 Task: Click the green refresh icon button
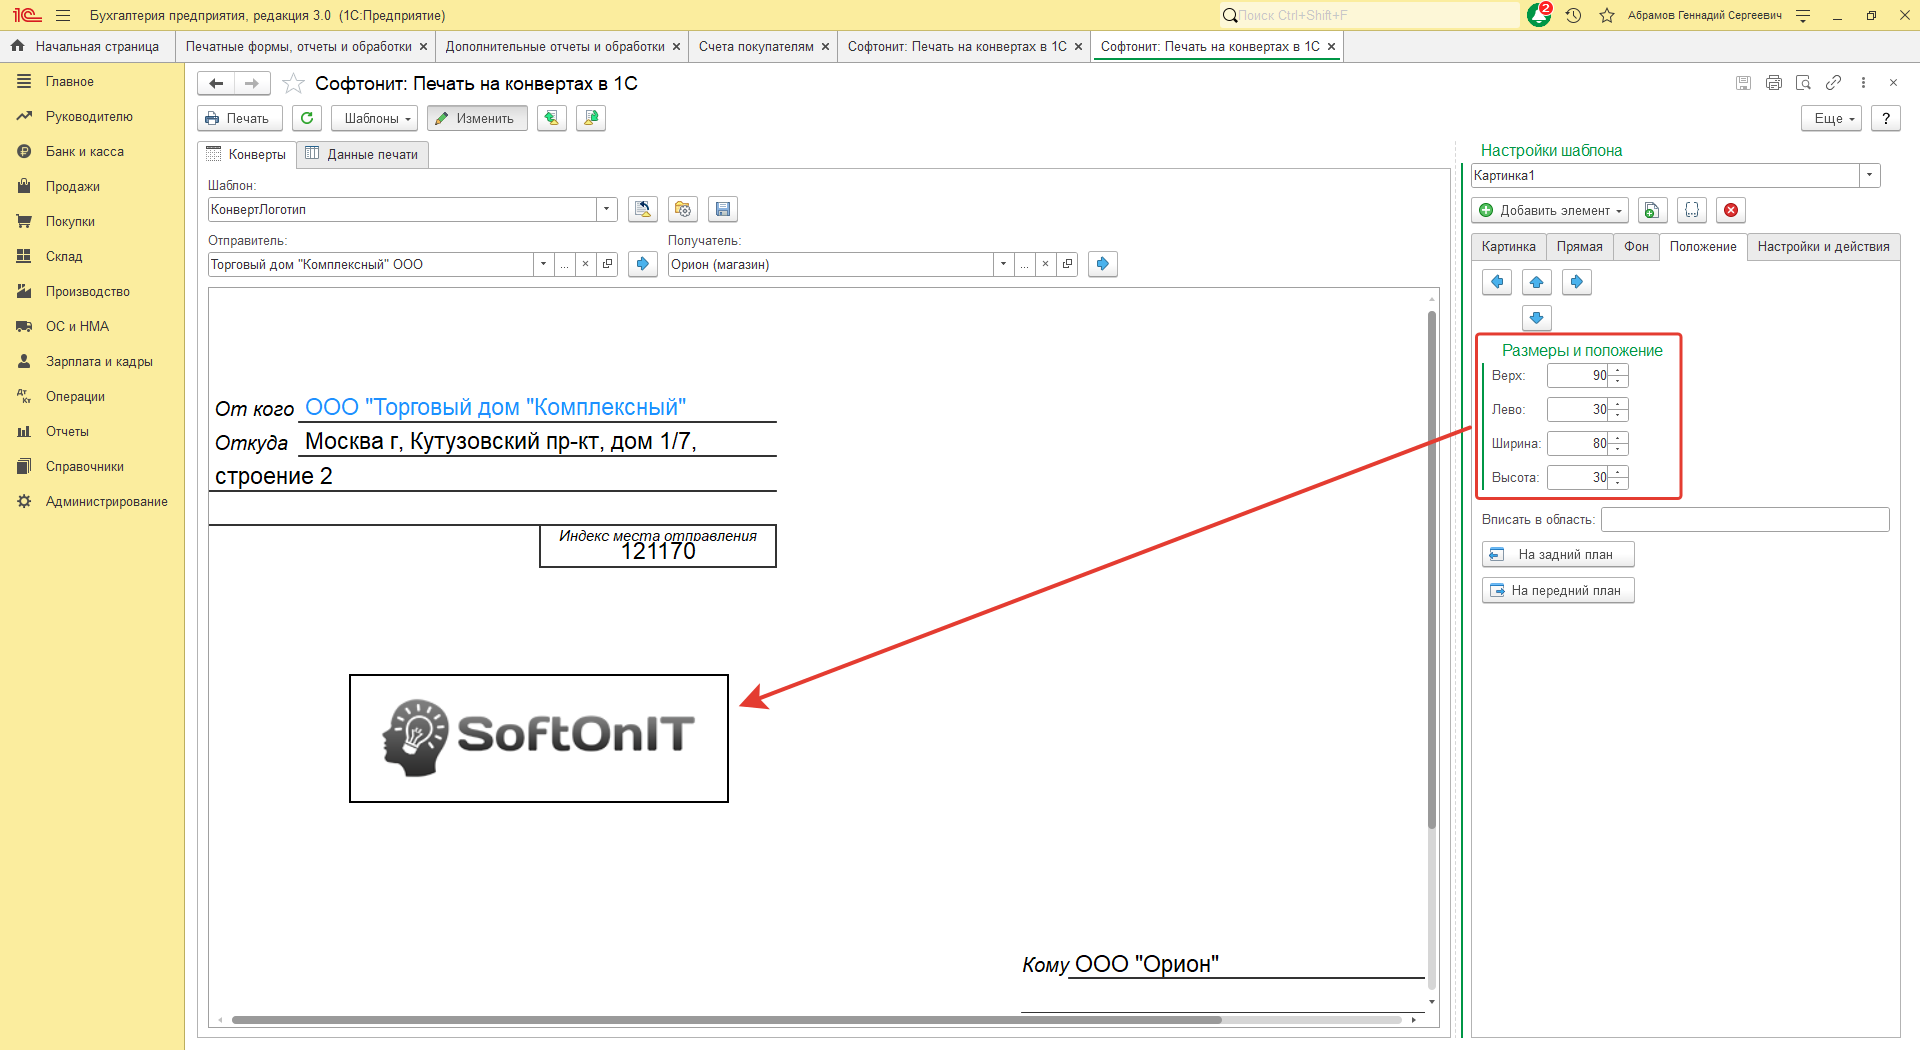(307, 118)
